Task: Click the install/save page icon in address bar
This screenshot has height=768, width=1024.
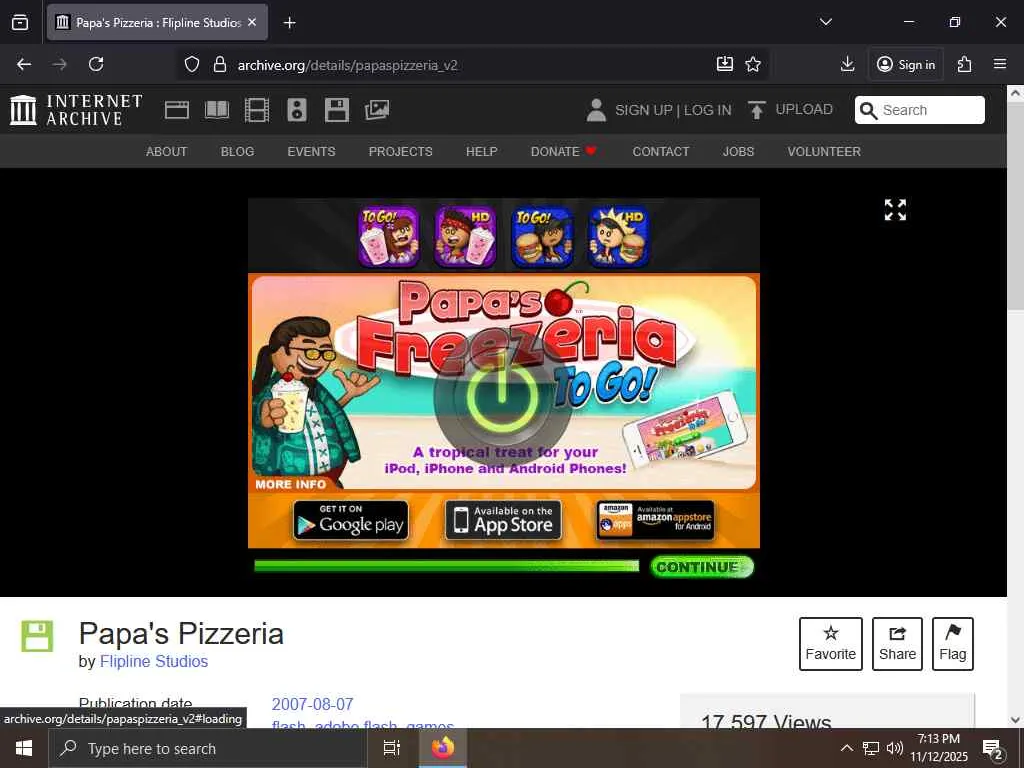Action: click(x=725, y=64)
